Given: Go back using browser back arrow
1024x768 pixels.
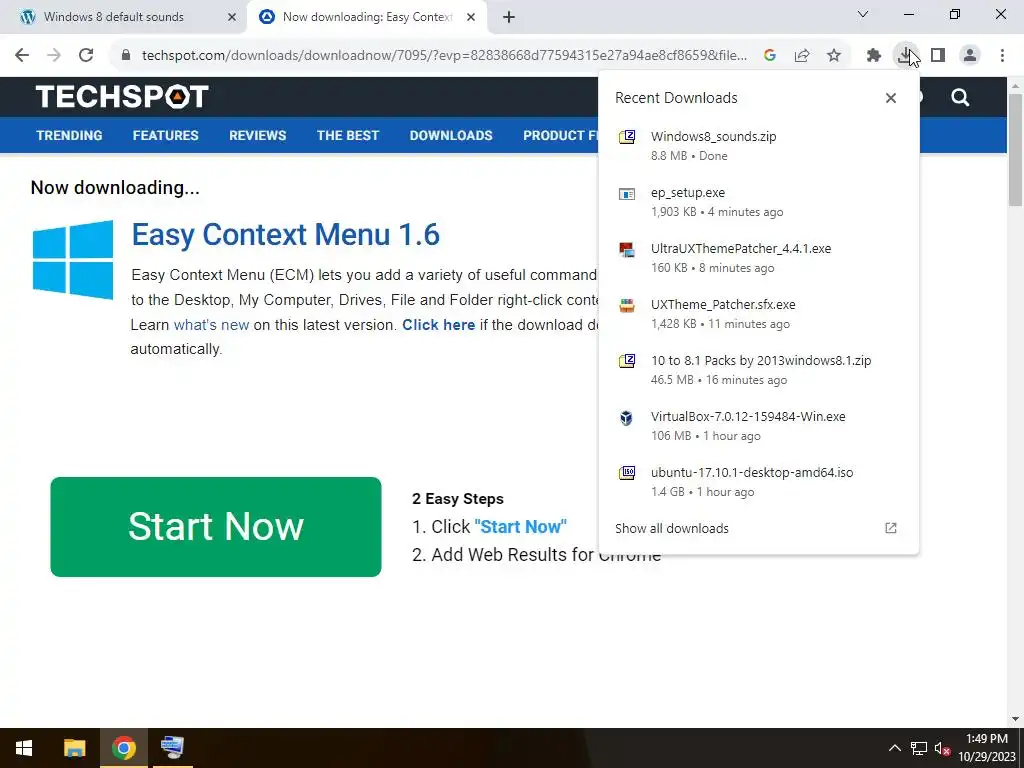Looking at the screenshot, I should coord(22,55).
